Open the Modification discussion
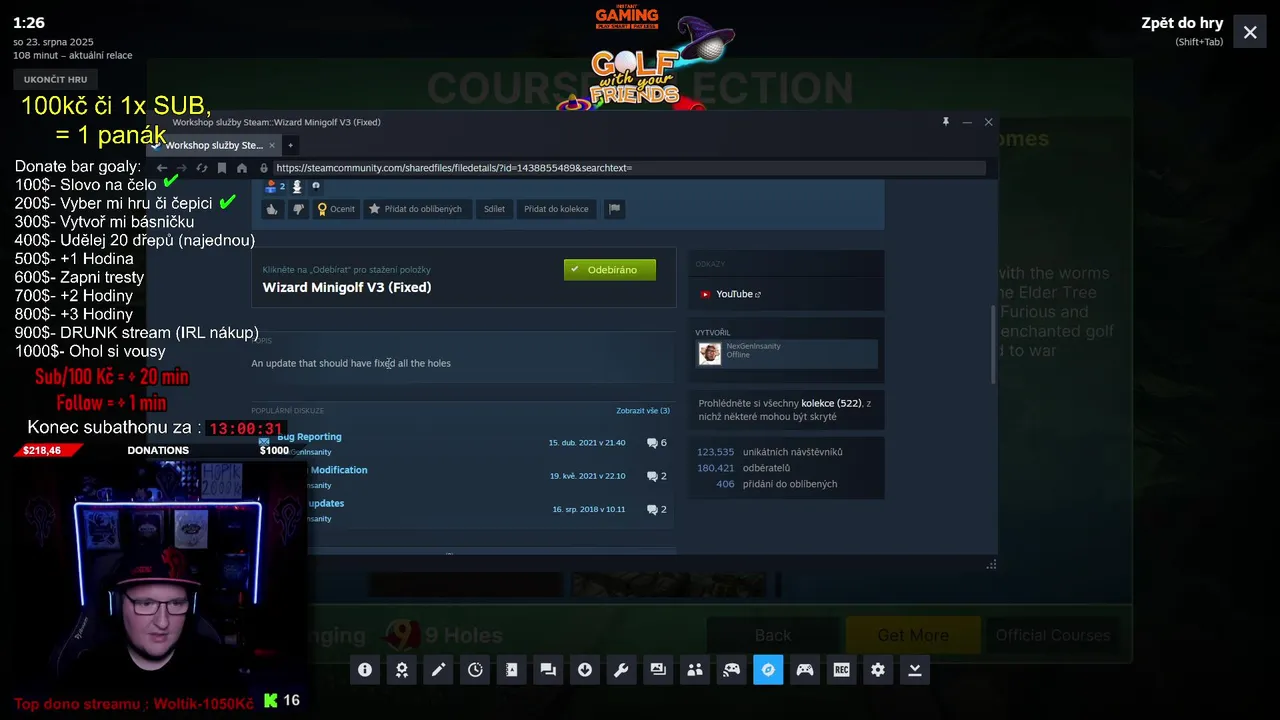Viewport: 1280px width, 720px height. [x=338, y=470]
